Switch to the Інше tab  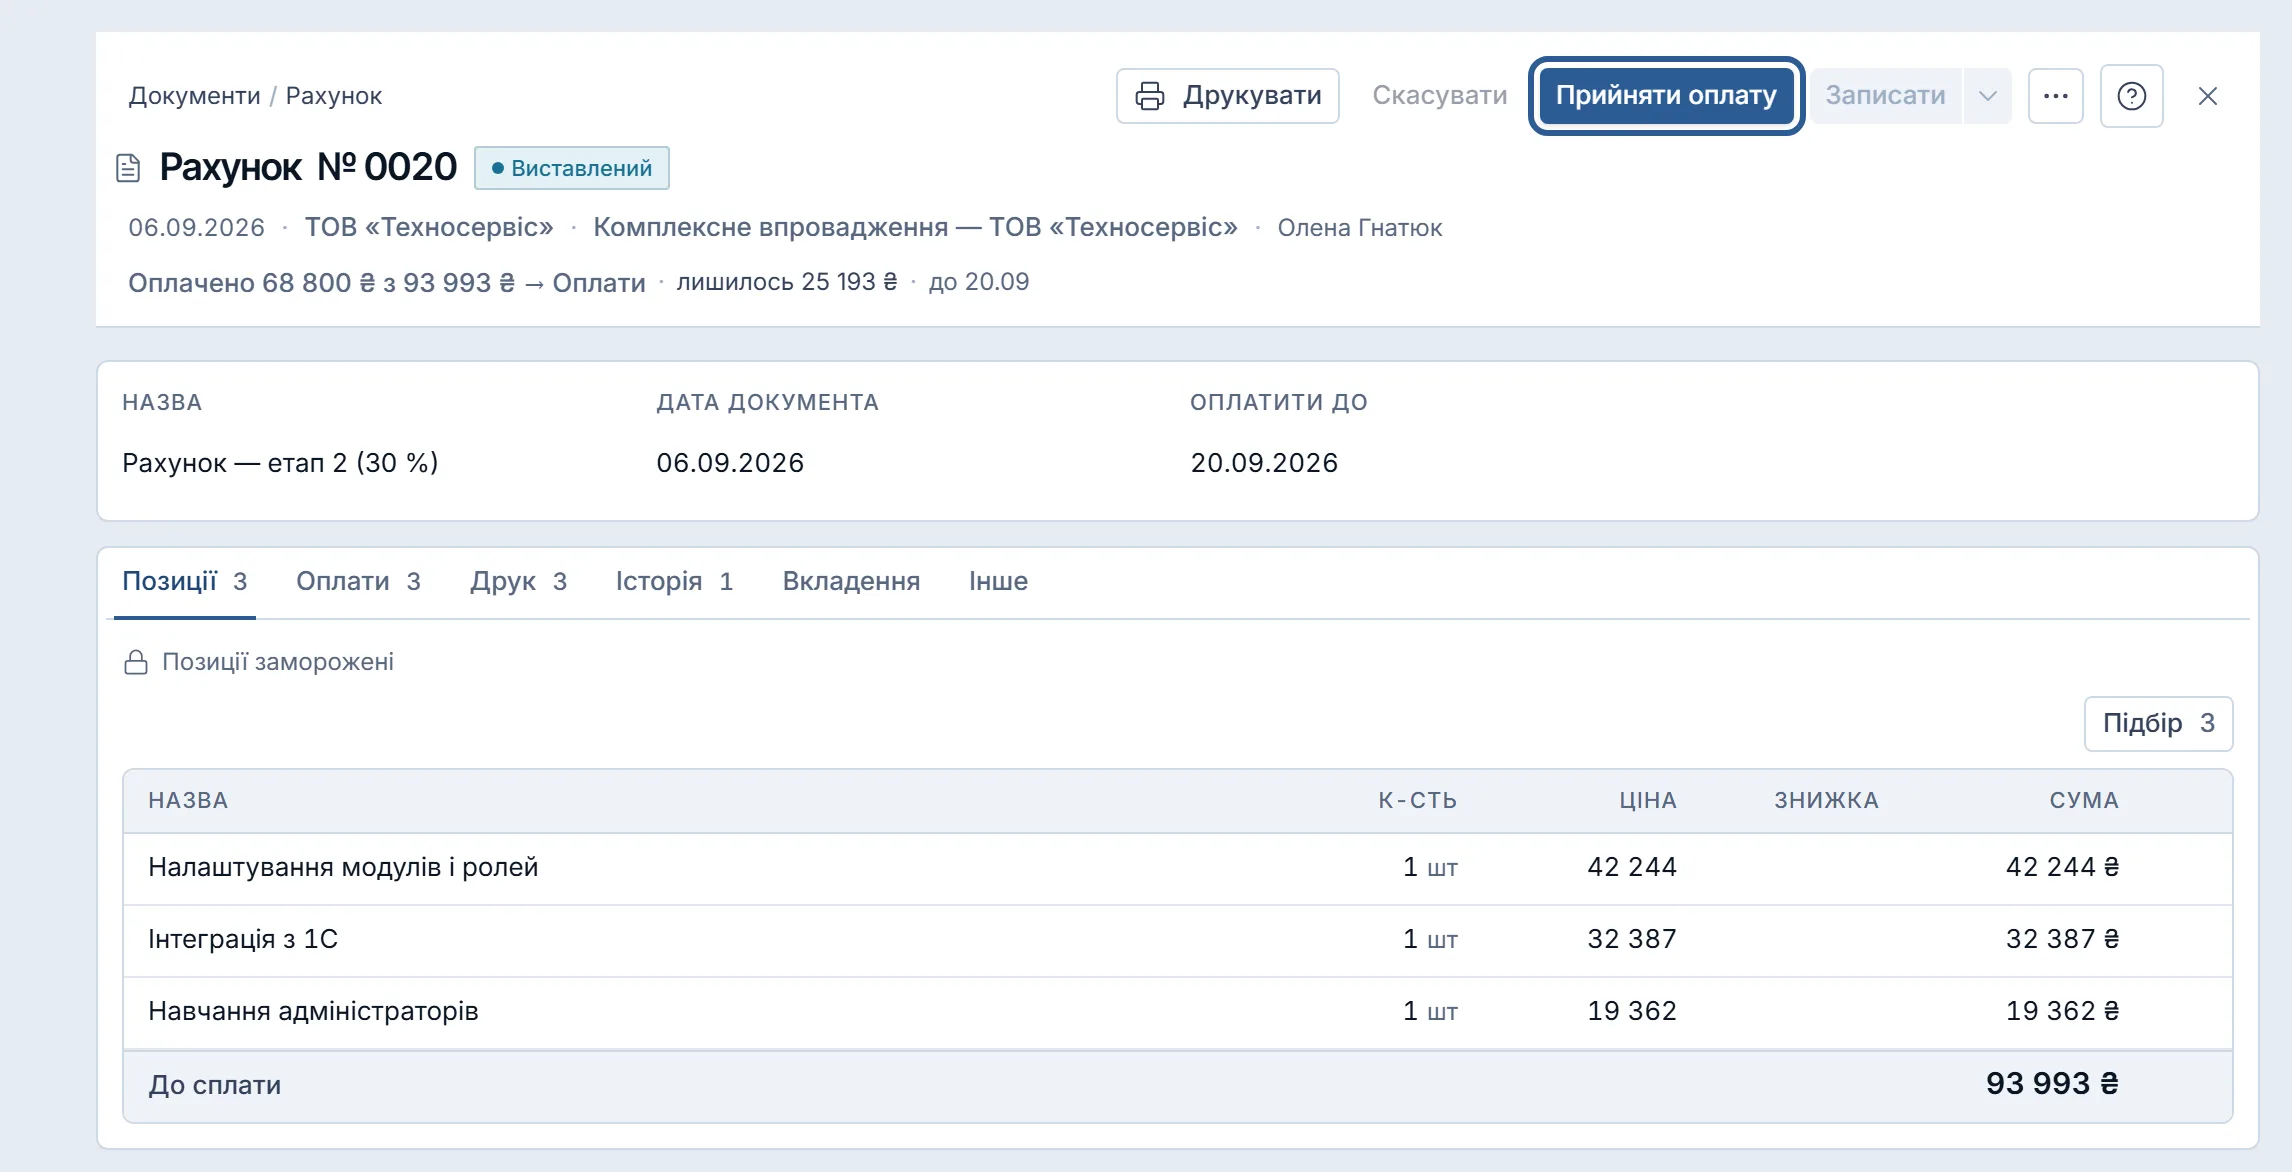tap(998, 581)
